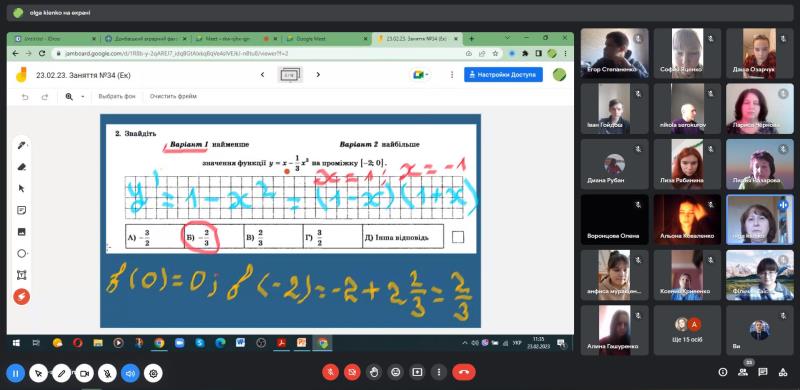800x390 pixels.
Task: Go to the next frame arrow
Action: click(318, 75)
